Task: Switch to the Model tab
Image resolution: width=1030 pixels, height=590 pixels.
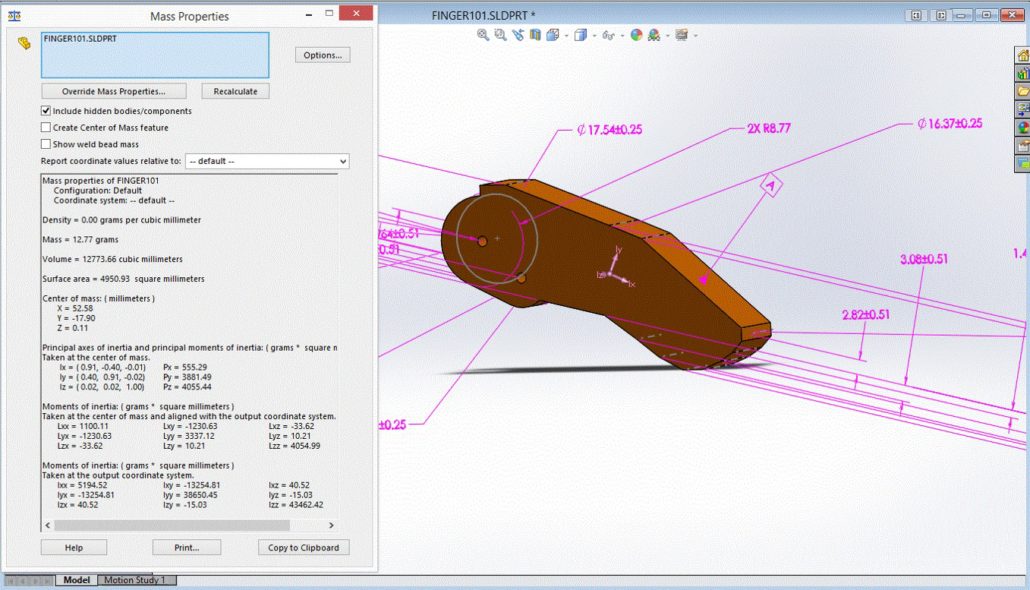Action: [76, 580]
